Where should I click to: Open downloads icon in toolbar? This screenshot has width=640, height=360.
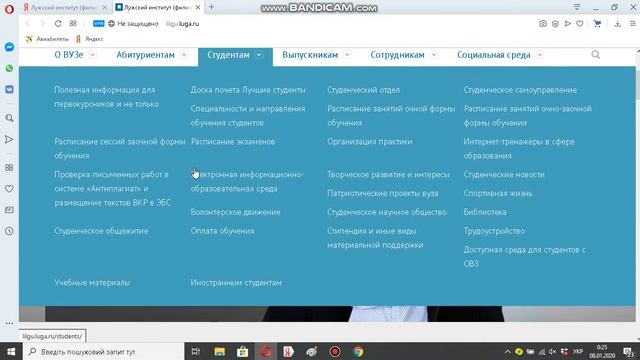618,24
